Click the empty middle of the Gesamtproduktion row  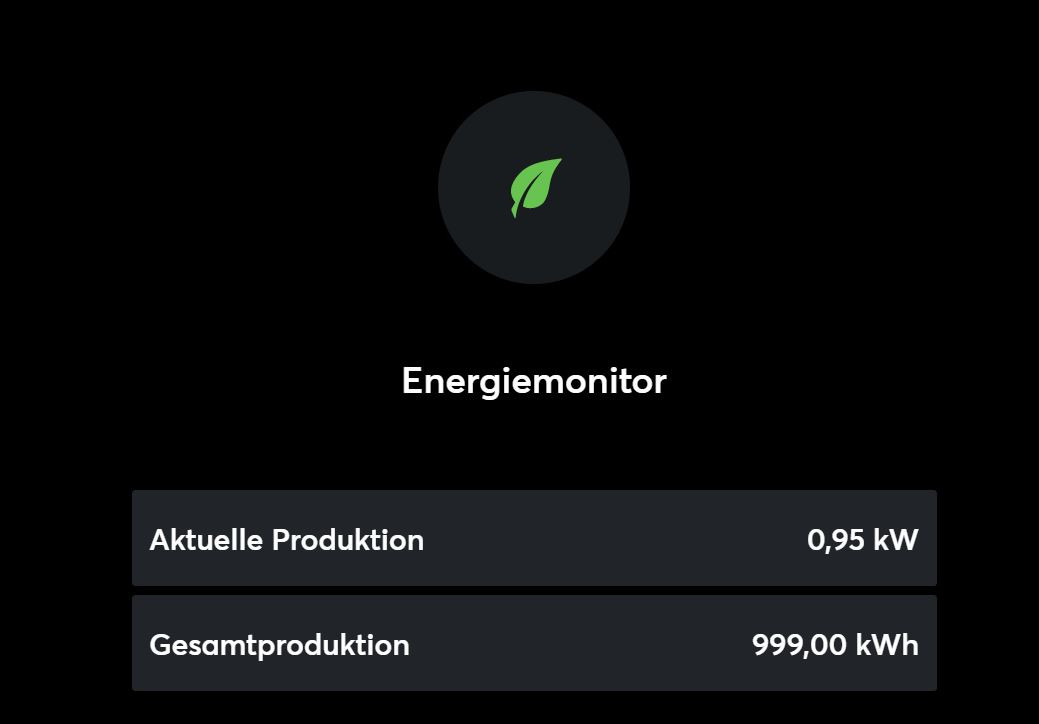click(580, 644)
